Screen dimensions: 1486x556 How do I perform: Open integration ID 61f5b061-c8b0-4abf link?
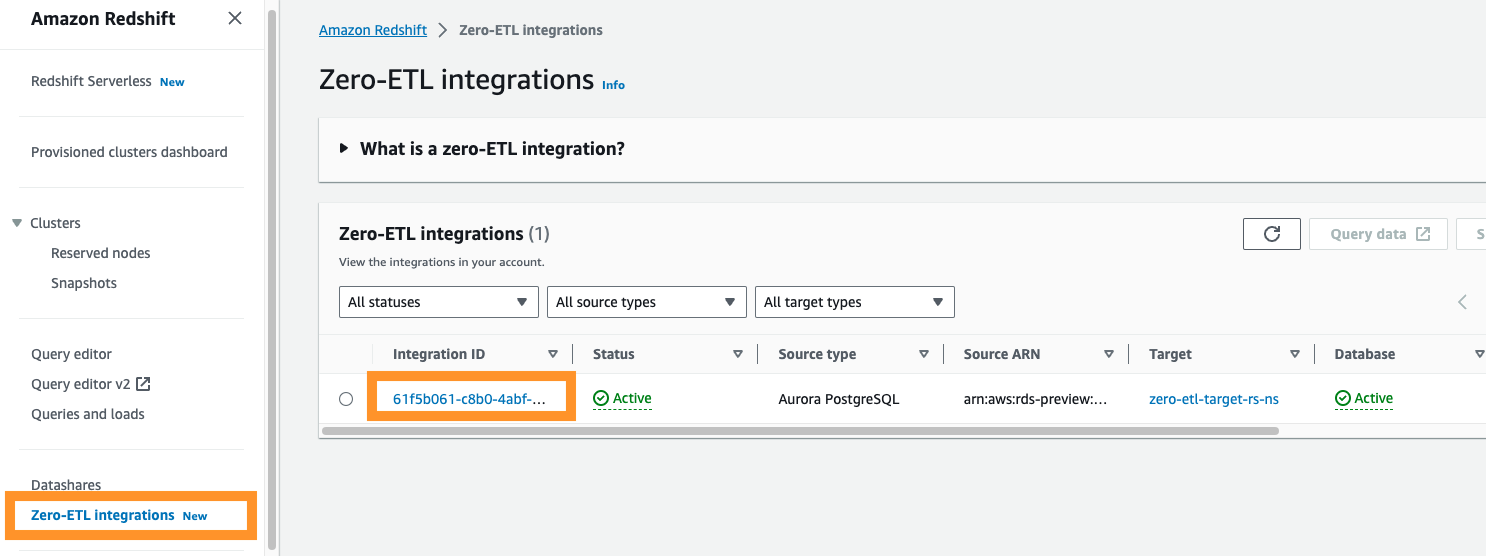tap(470, 399)
